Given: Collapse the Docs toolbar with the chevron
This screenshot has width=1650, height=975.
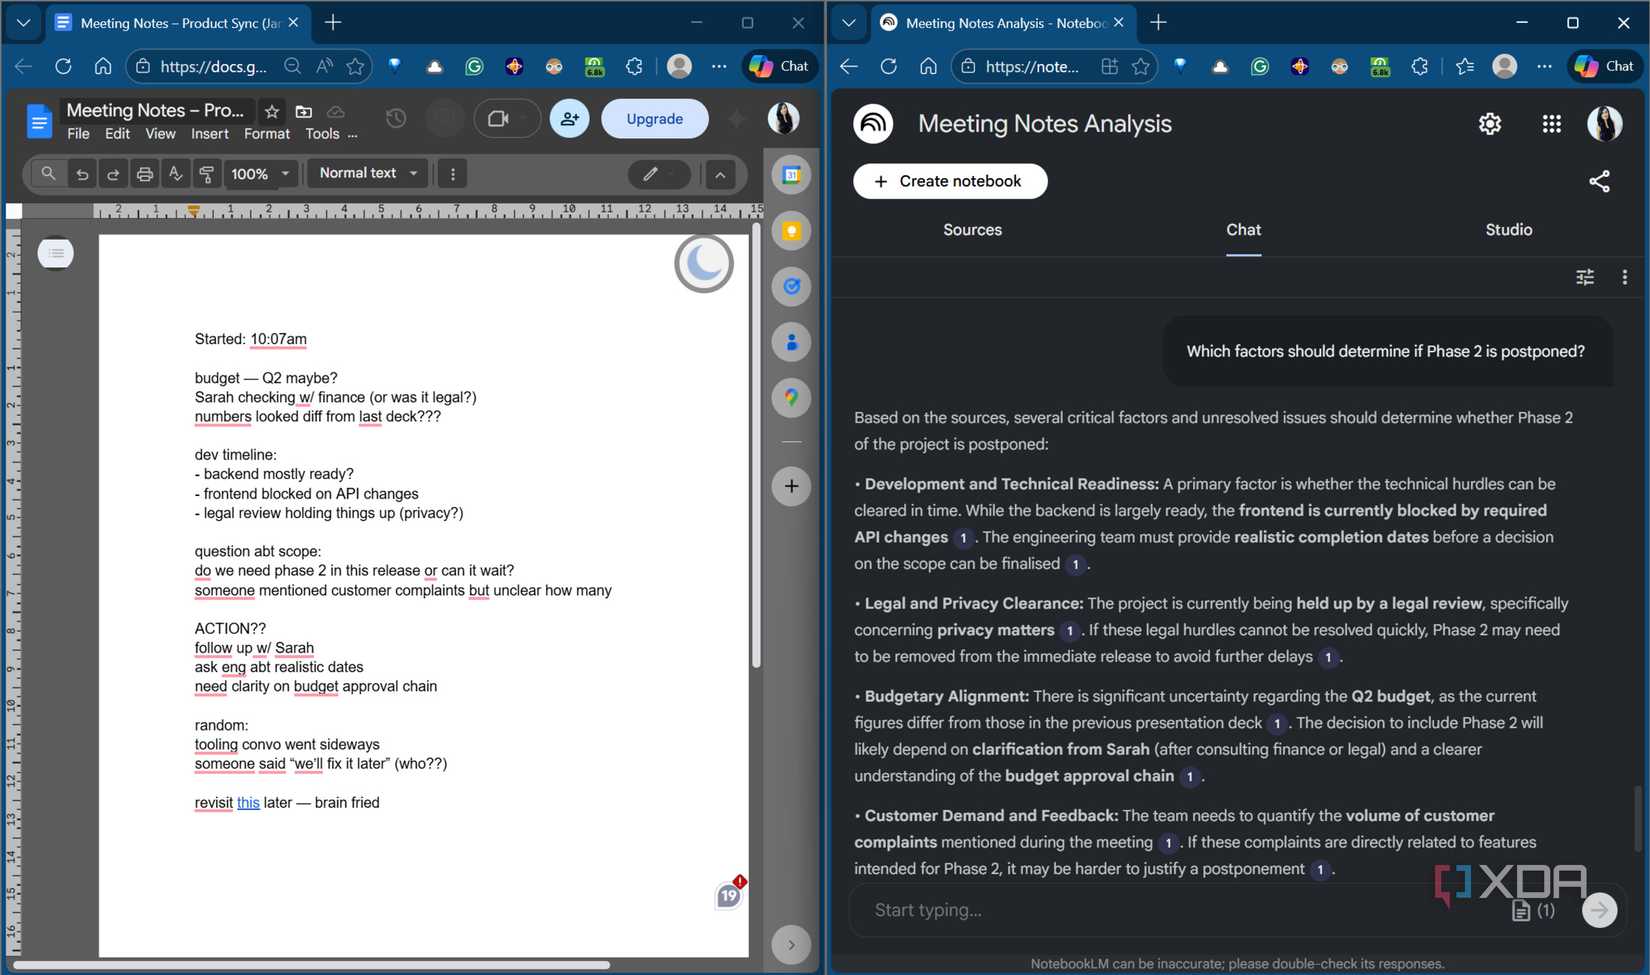Looking at the screenshot, I should click(721, 174).
